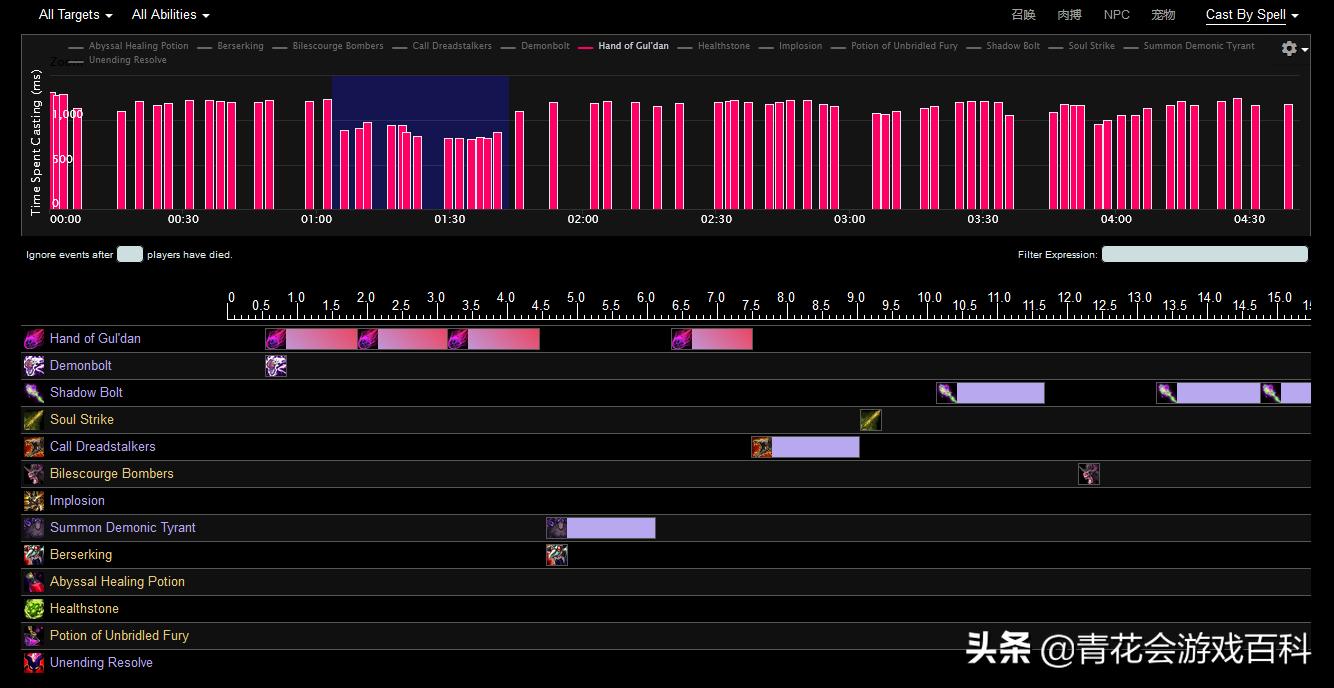Switch to the NPC tab
The height and width of the screenshot is (688, 1334).
pyautogui.click(x=1116, y=14)
